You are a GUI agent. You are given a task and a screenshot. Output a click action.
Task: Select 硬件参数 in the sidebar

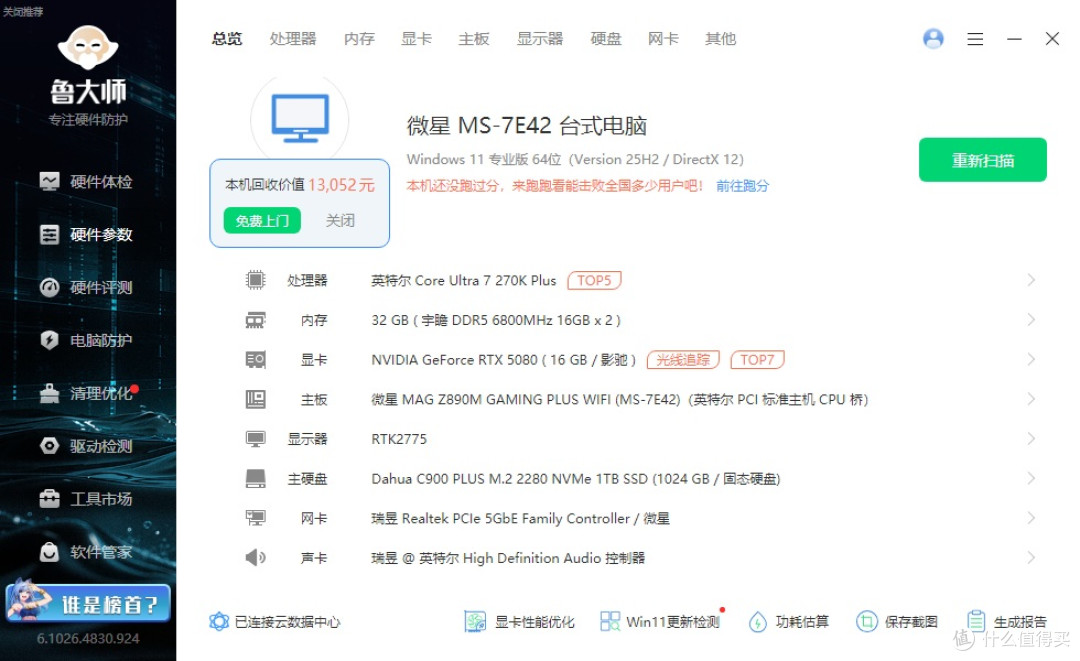pyautogui.click(x=86, y=235)
